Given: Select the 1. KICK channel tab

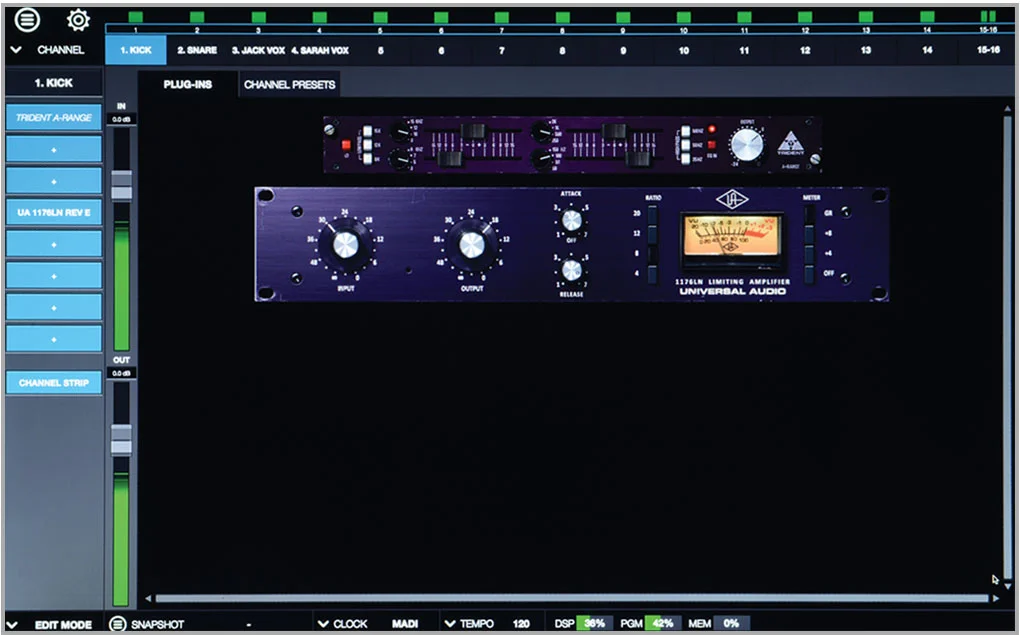Looking at the screenshot, I should pos(136,50).
